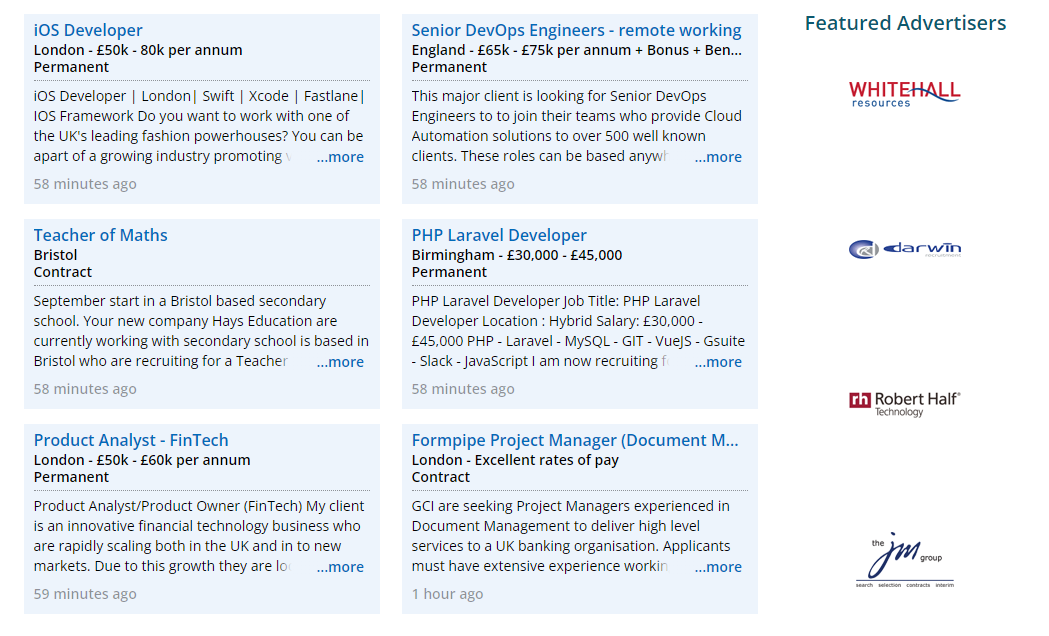Image resolution: width=1049 pixels, height=636 pixels.
Task: Open the Formpipe Project Manager job
Action: (x=574, y=440)
